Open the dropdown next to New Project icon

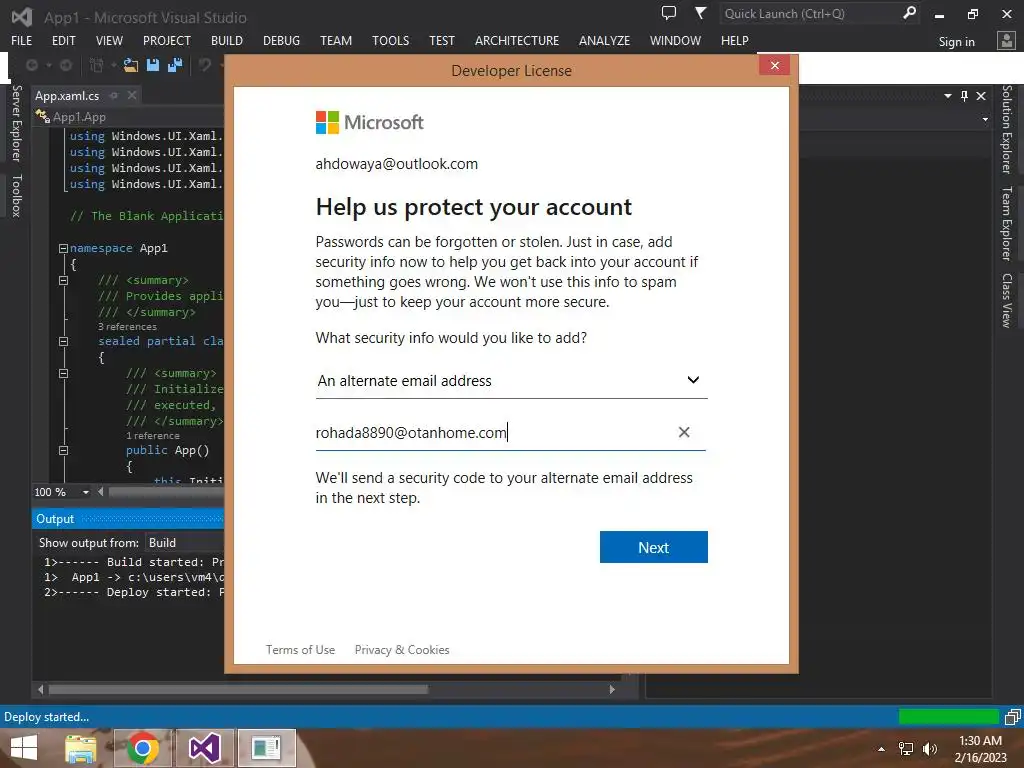point(113,65)
